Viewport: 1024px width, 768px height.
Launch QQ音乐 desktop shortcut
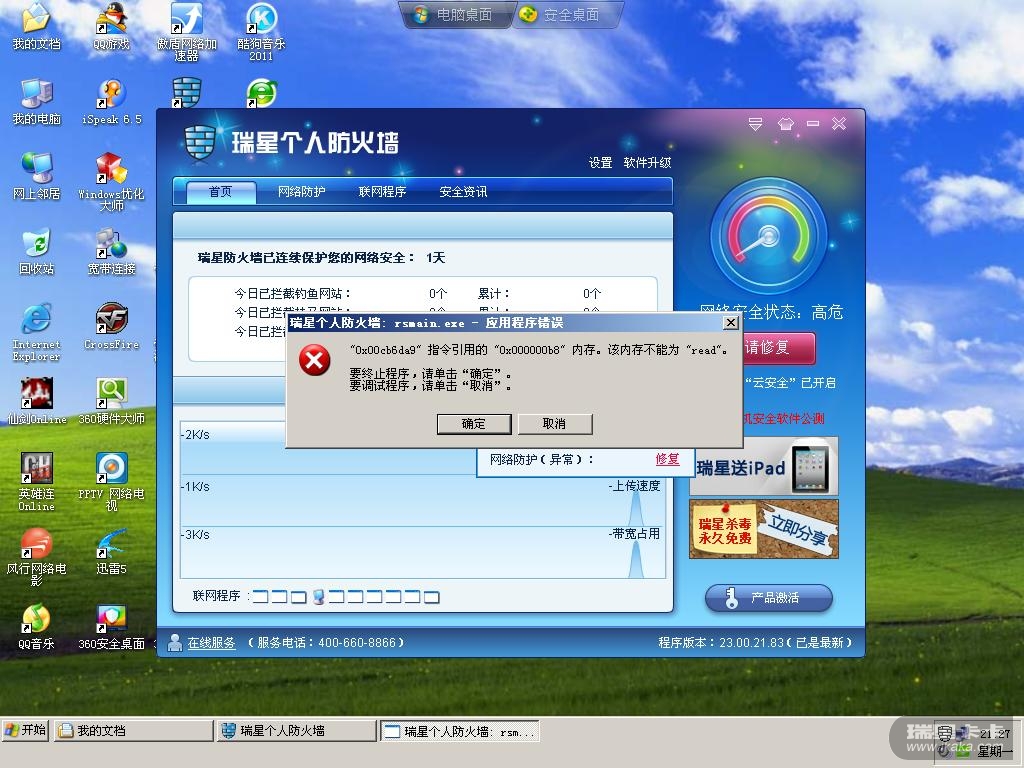click(36, 627)
